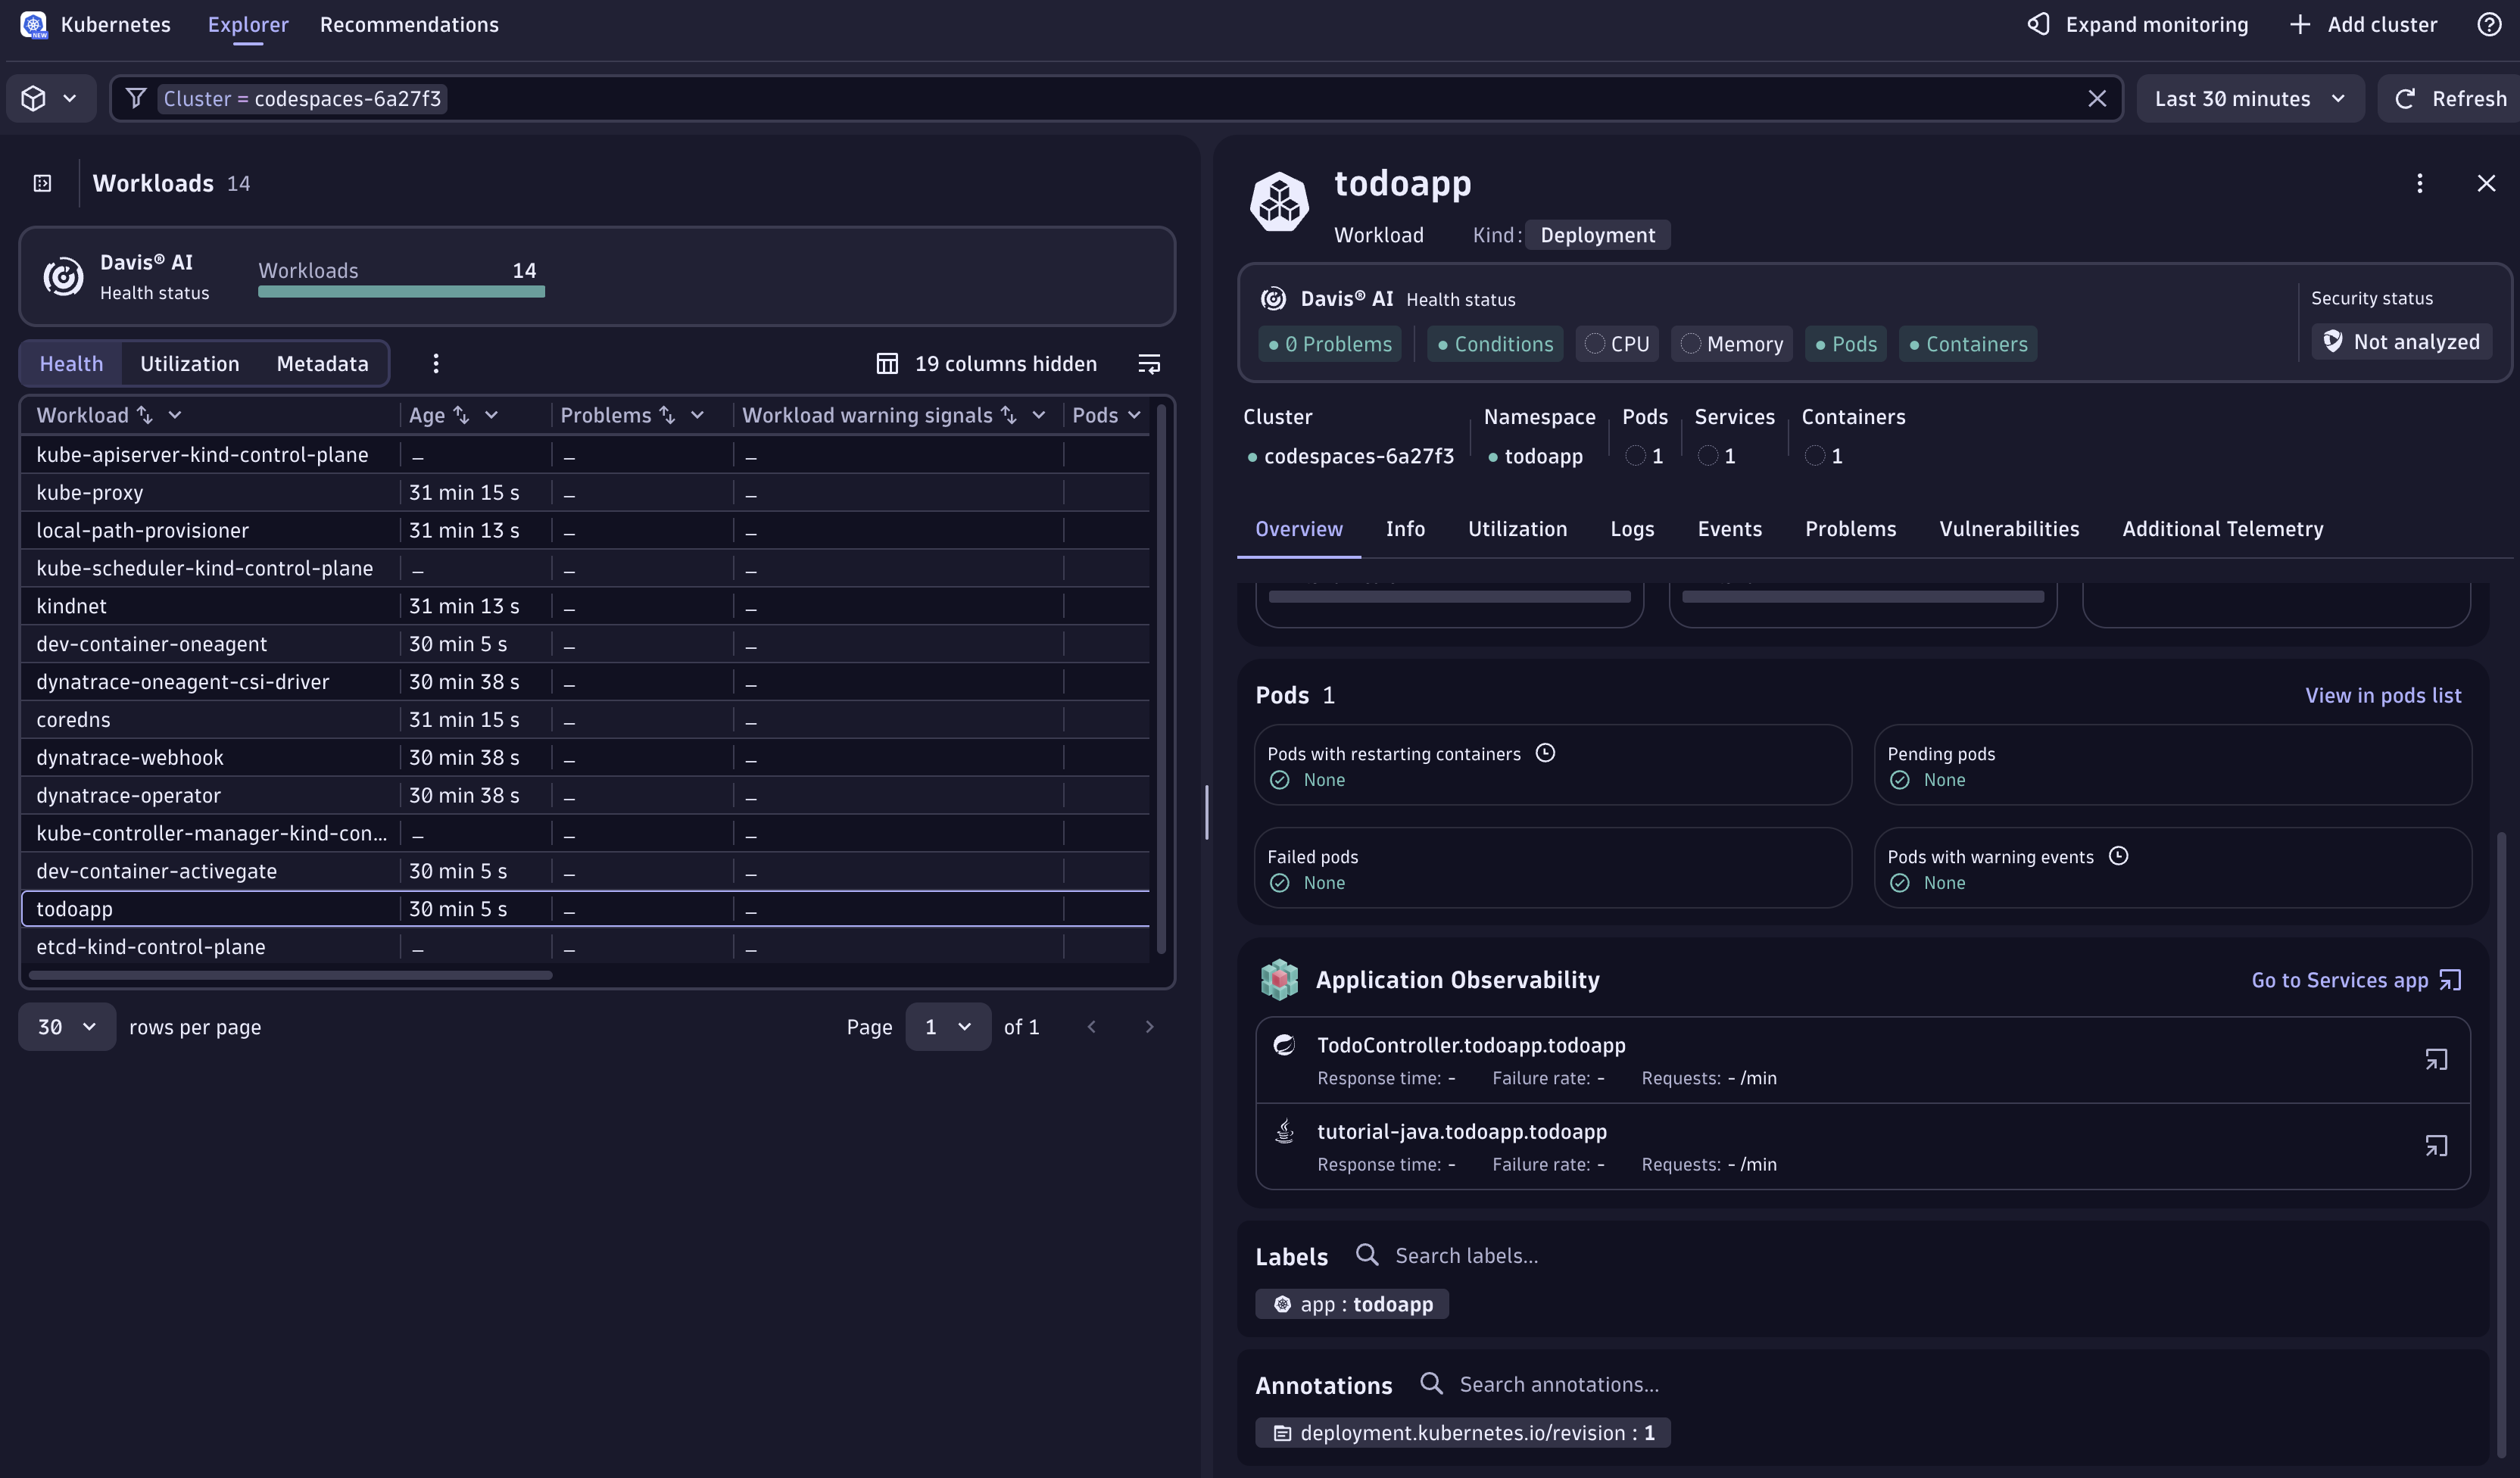
Task: Sort by Problems column arrows
Action: (667, 414)
